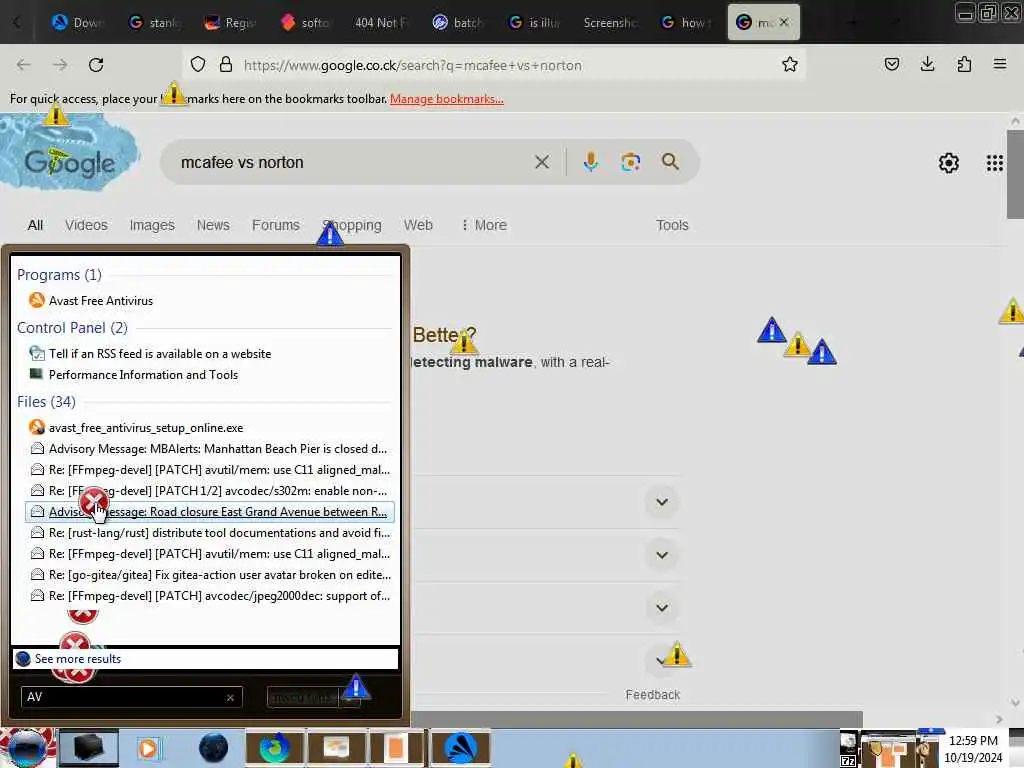This screenshot has height=768, width=1024.
Task: Open the 7z tray icon
Action: coord(848,761)
